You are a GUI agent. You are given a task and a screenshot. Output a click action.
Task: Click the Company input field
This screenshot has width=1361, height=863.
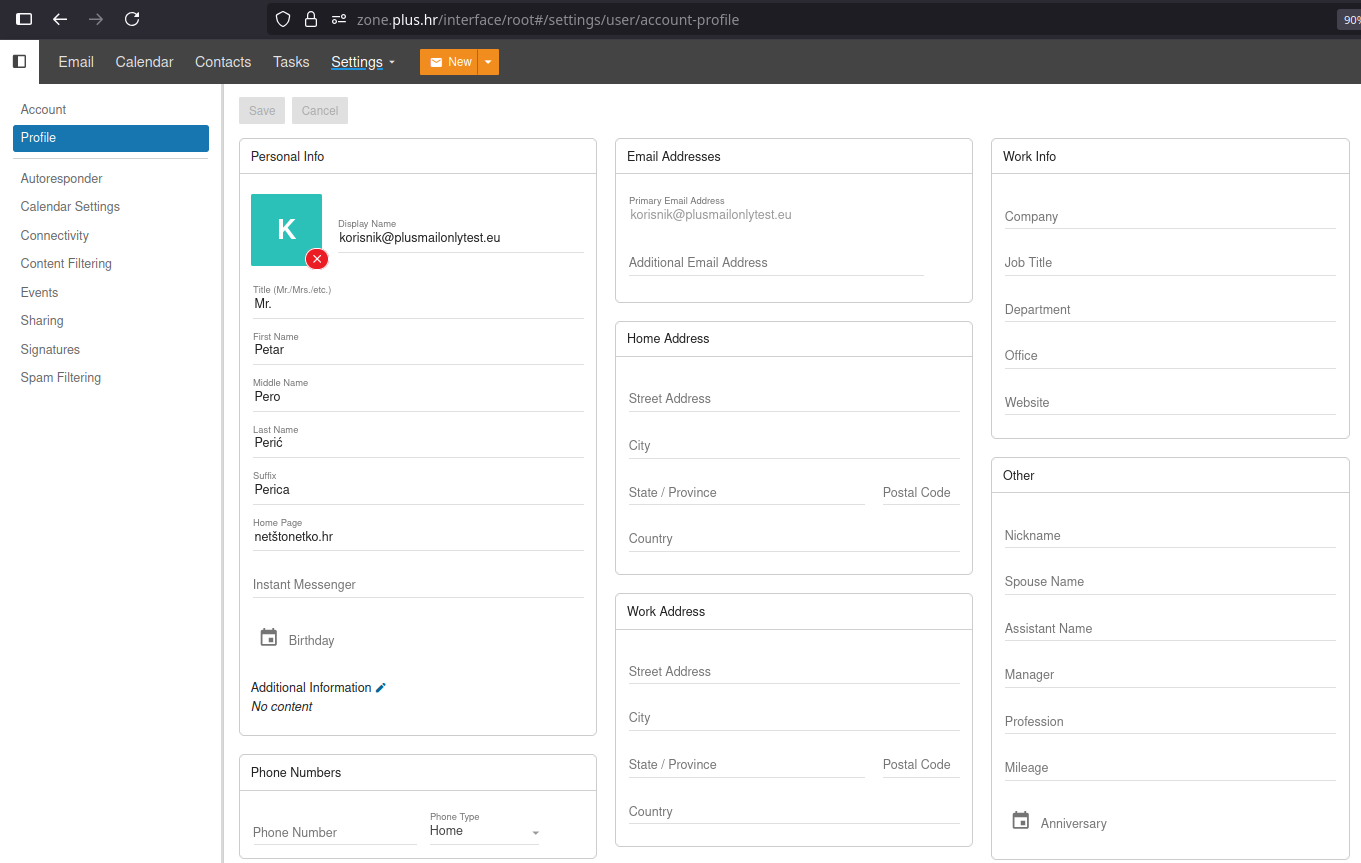pyautogui.click(x=1169, y=217)
